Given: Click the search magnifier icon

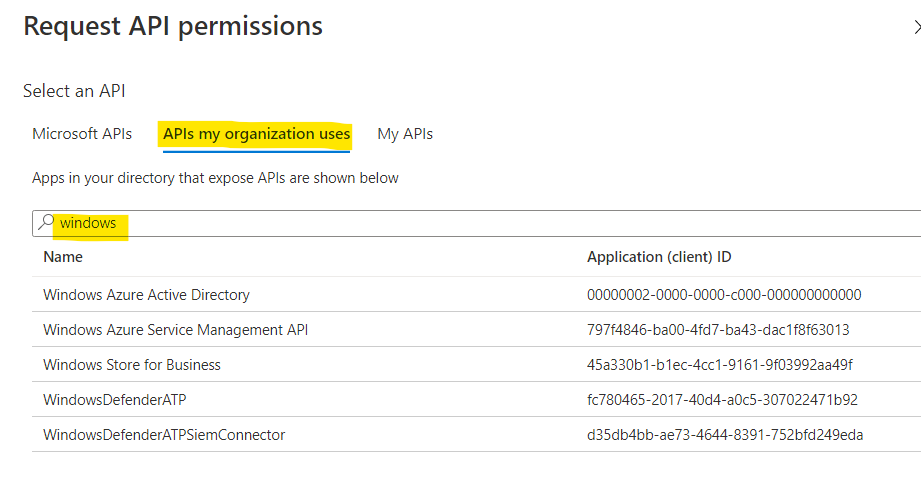Looking at the screenshot, I should click(46, 224).
